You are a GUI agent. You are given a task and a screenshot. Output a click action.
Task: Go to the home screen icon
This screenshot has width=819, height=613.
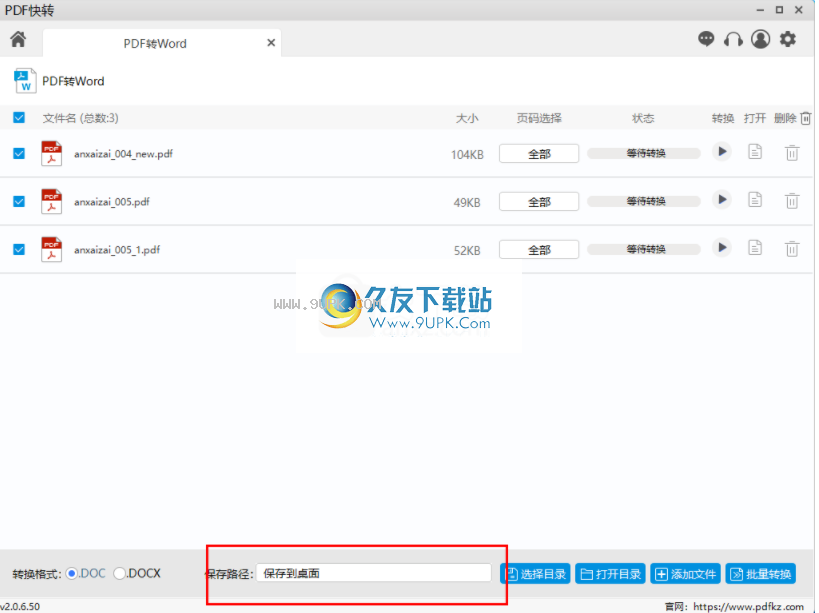point(18,39)
